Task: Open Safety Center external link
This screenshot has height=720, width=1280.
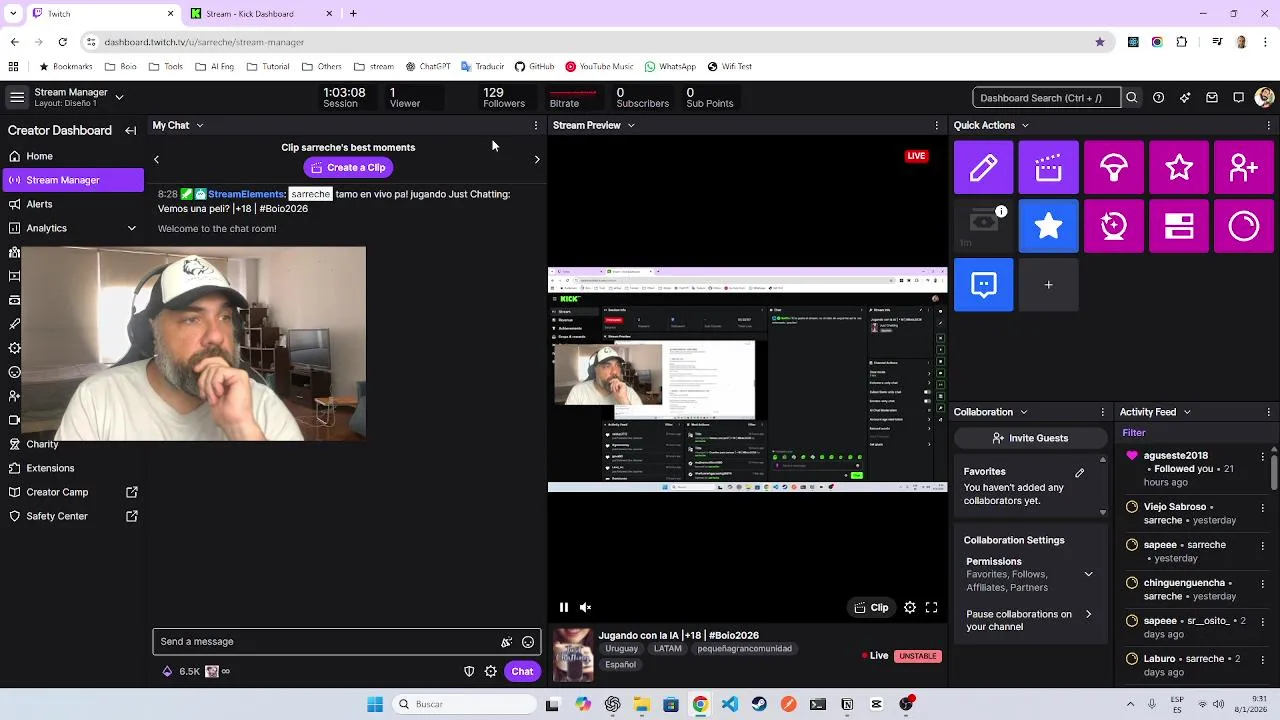Action: pos(72,516)
